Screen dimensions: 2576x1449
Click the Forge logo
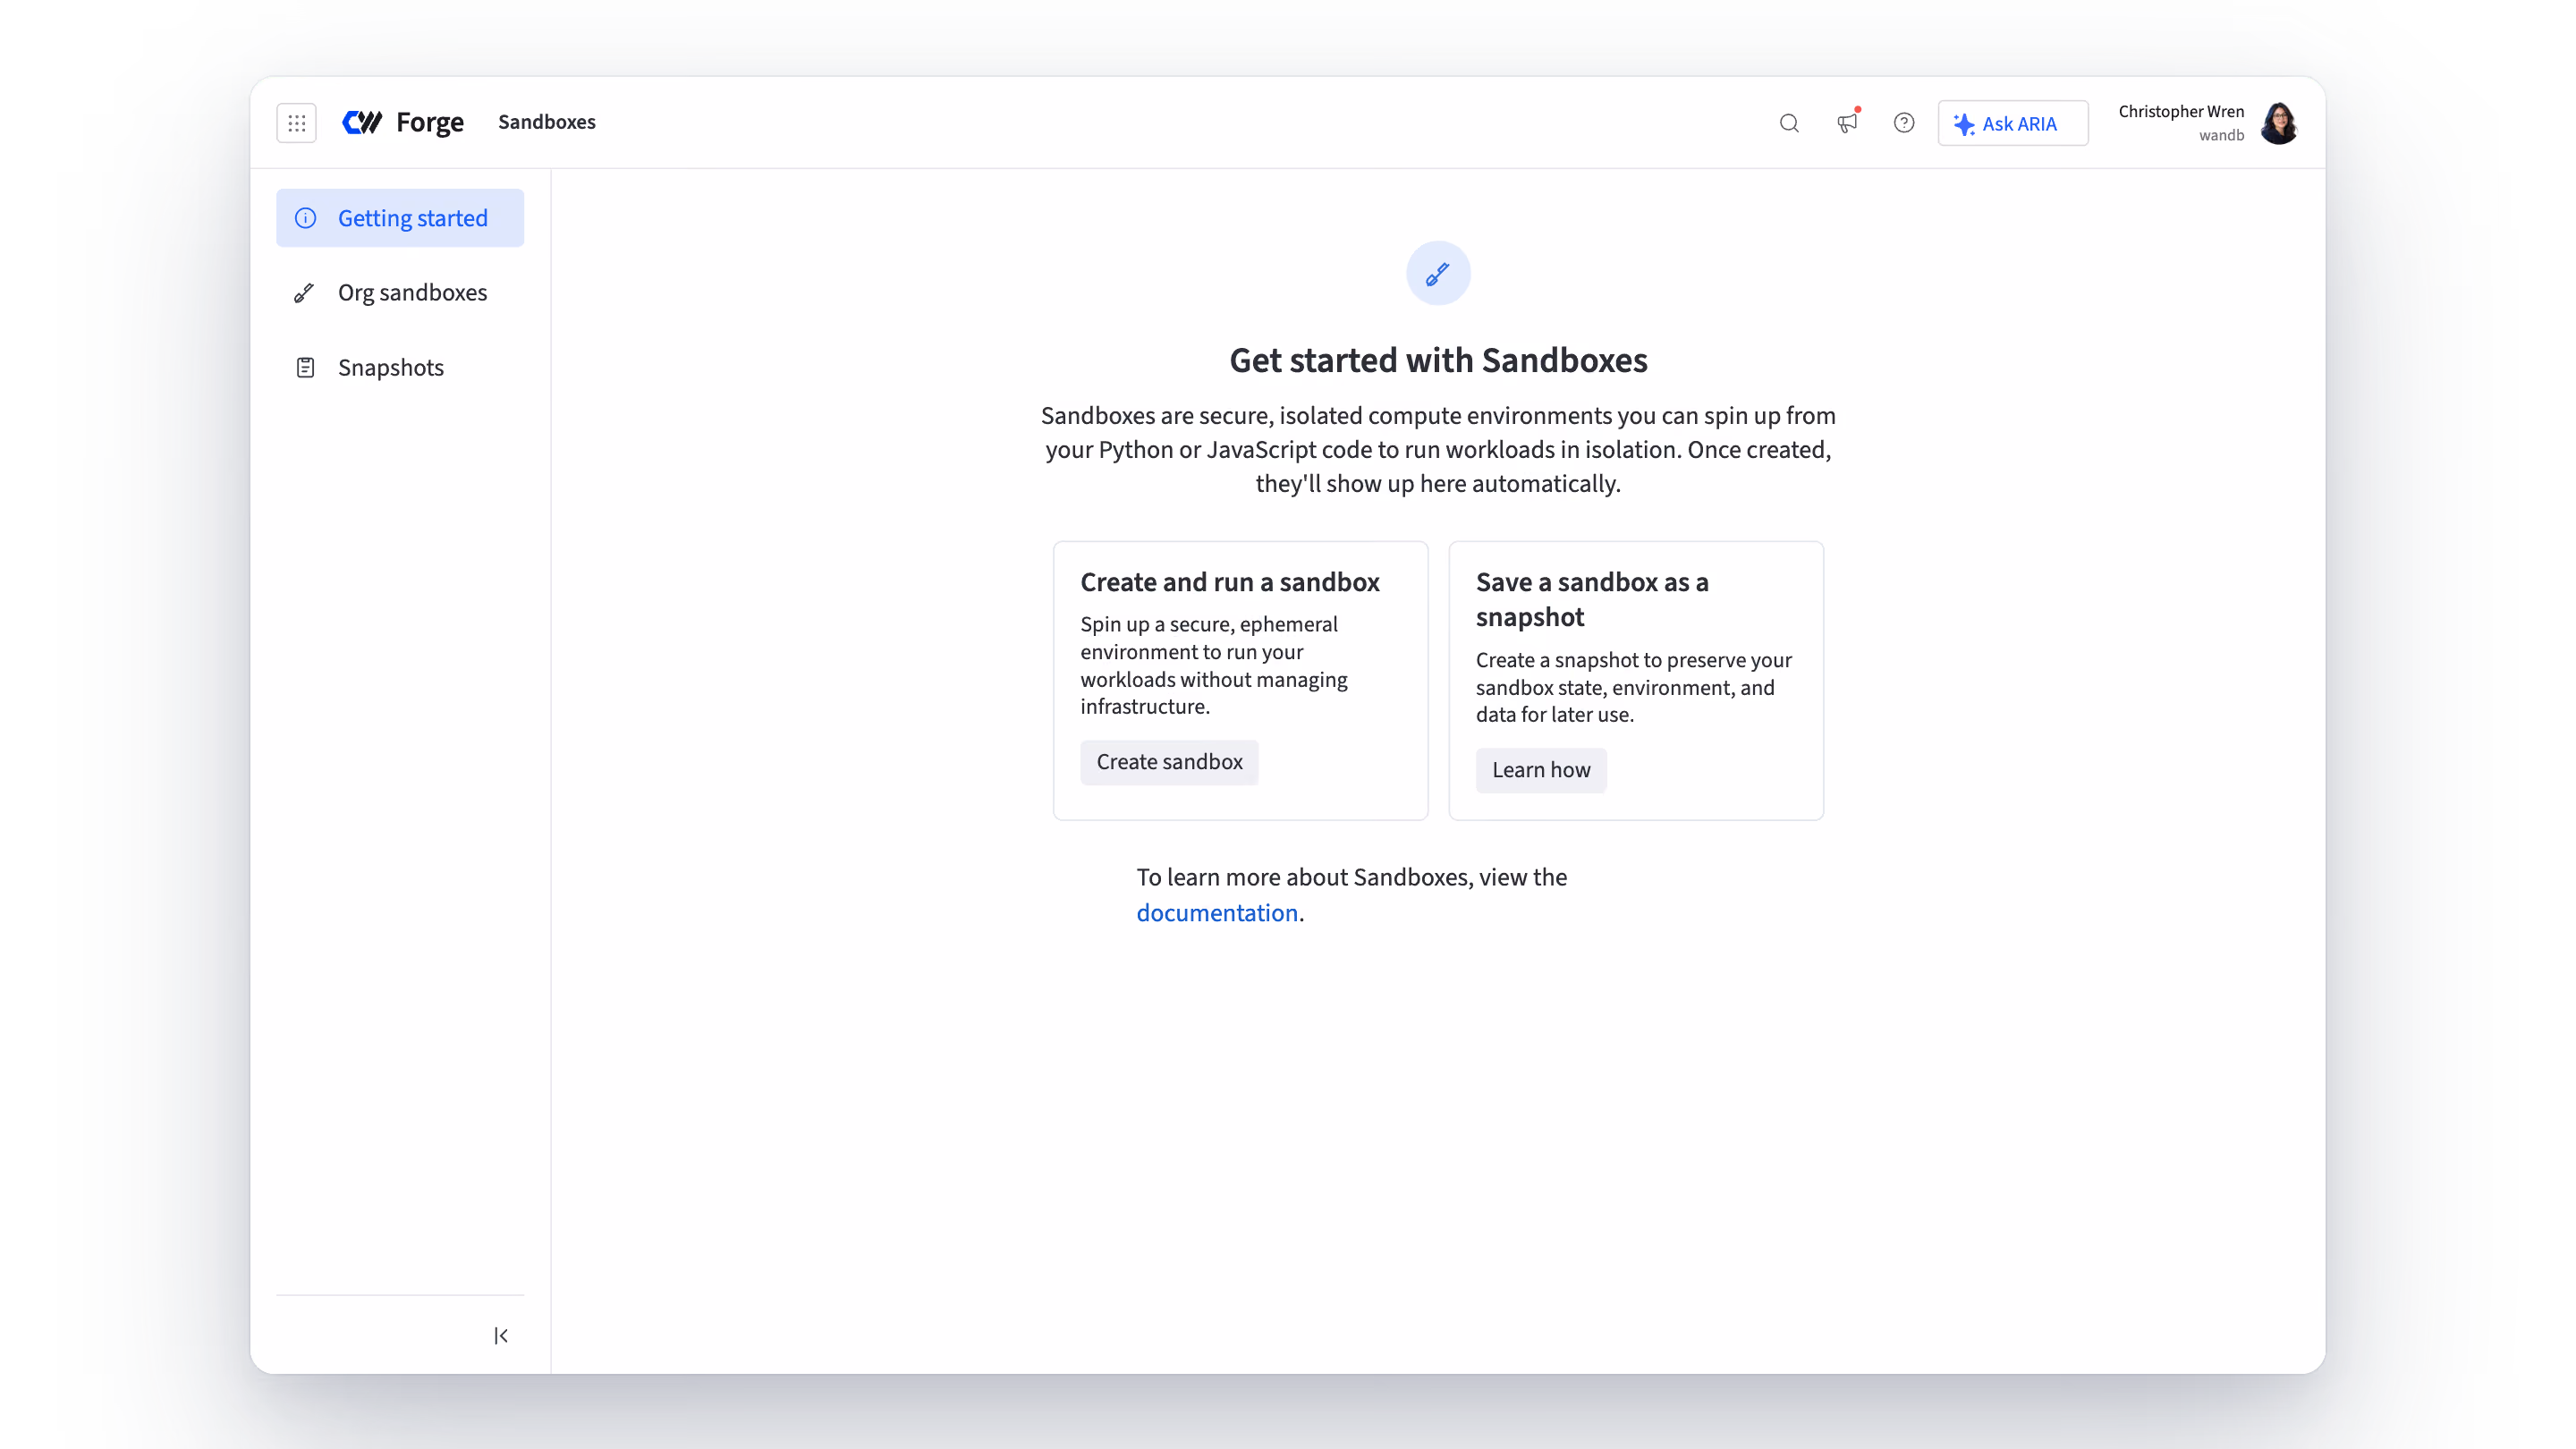pyautogui.click(x=402, y=122)
